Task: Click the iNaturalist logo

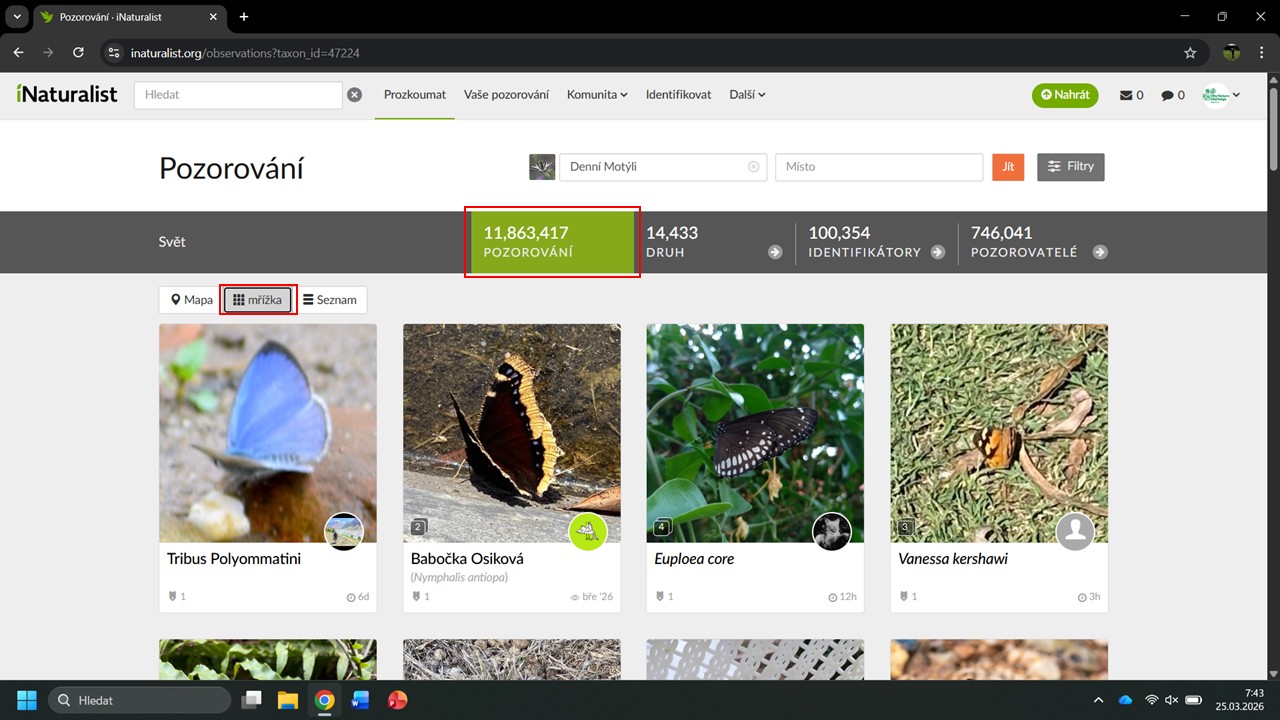Action: (x=67, y=94)
